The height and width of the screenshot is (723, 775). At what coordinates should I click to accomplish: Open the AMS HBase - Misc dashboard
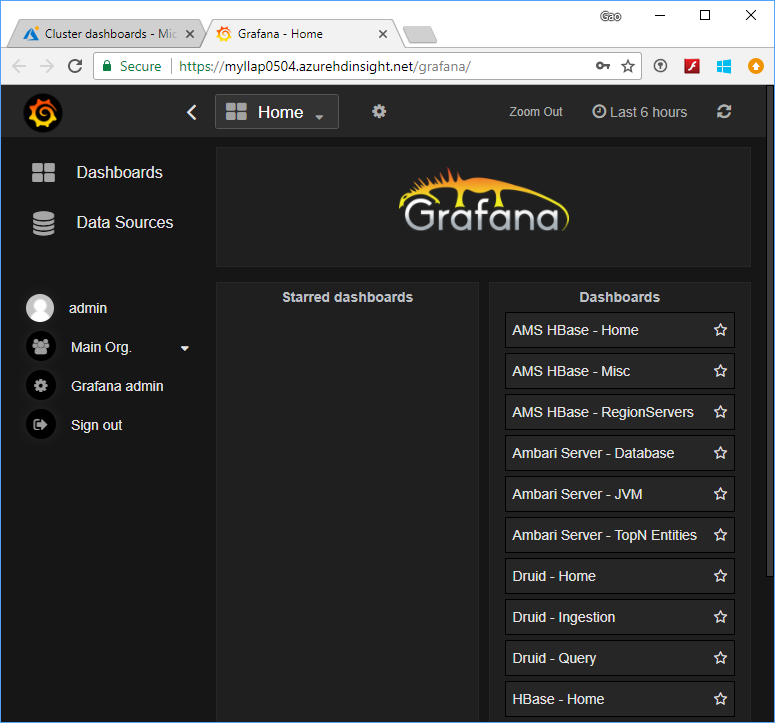click(x=571, y=371)
